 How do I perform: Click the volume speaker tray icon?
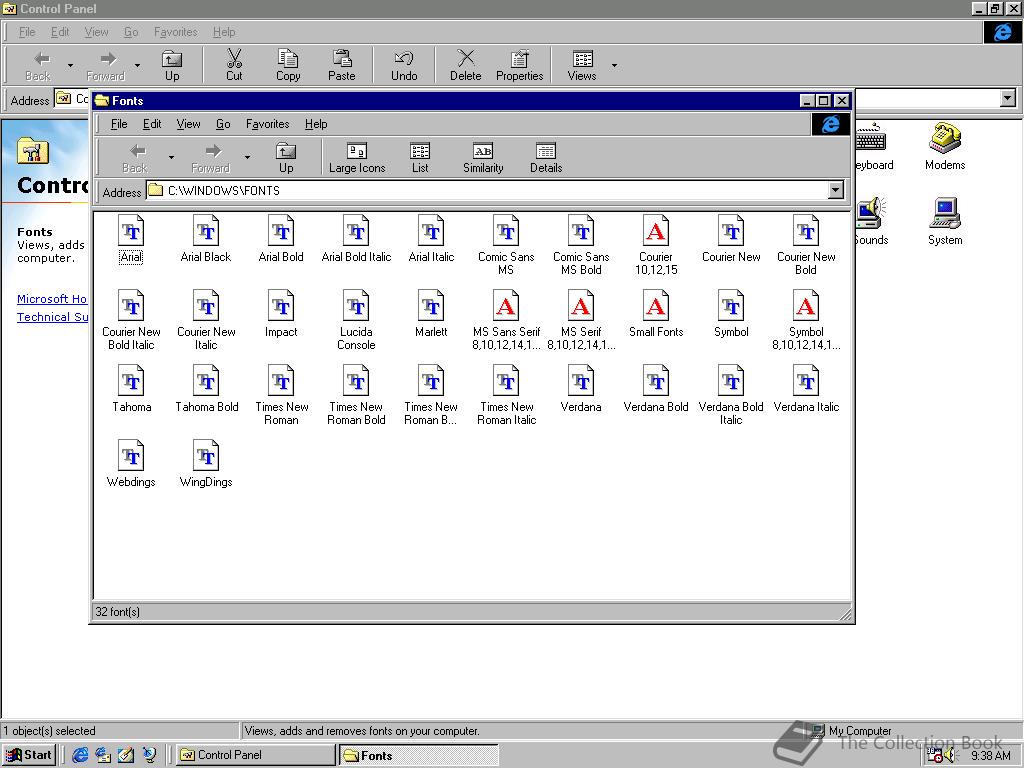[x=950, y=756]
